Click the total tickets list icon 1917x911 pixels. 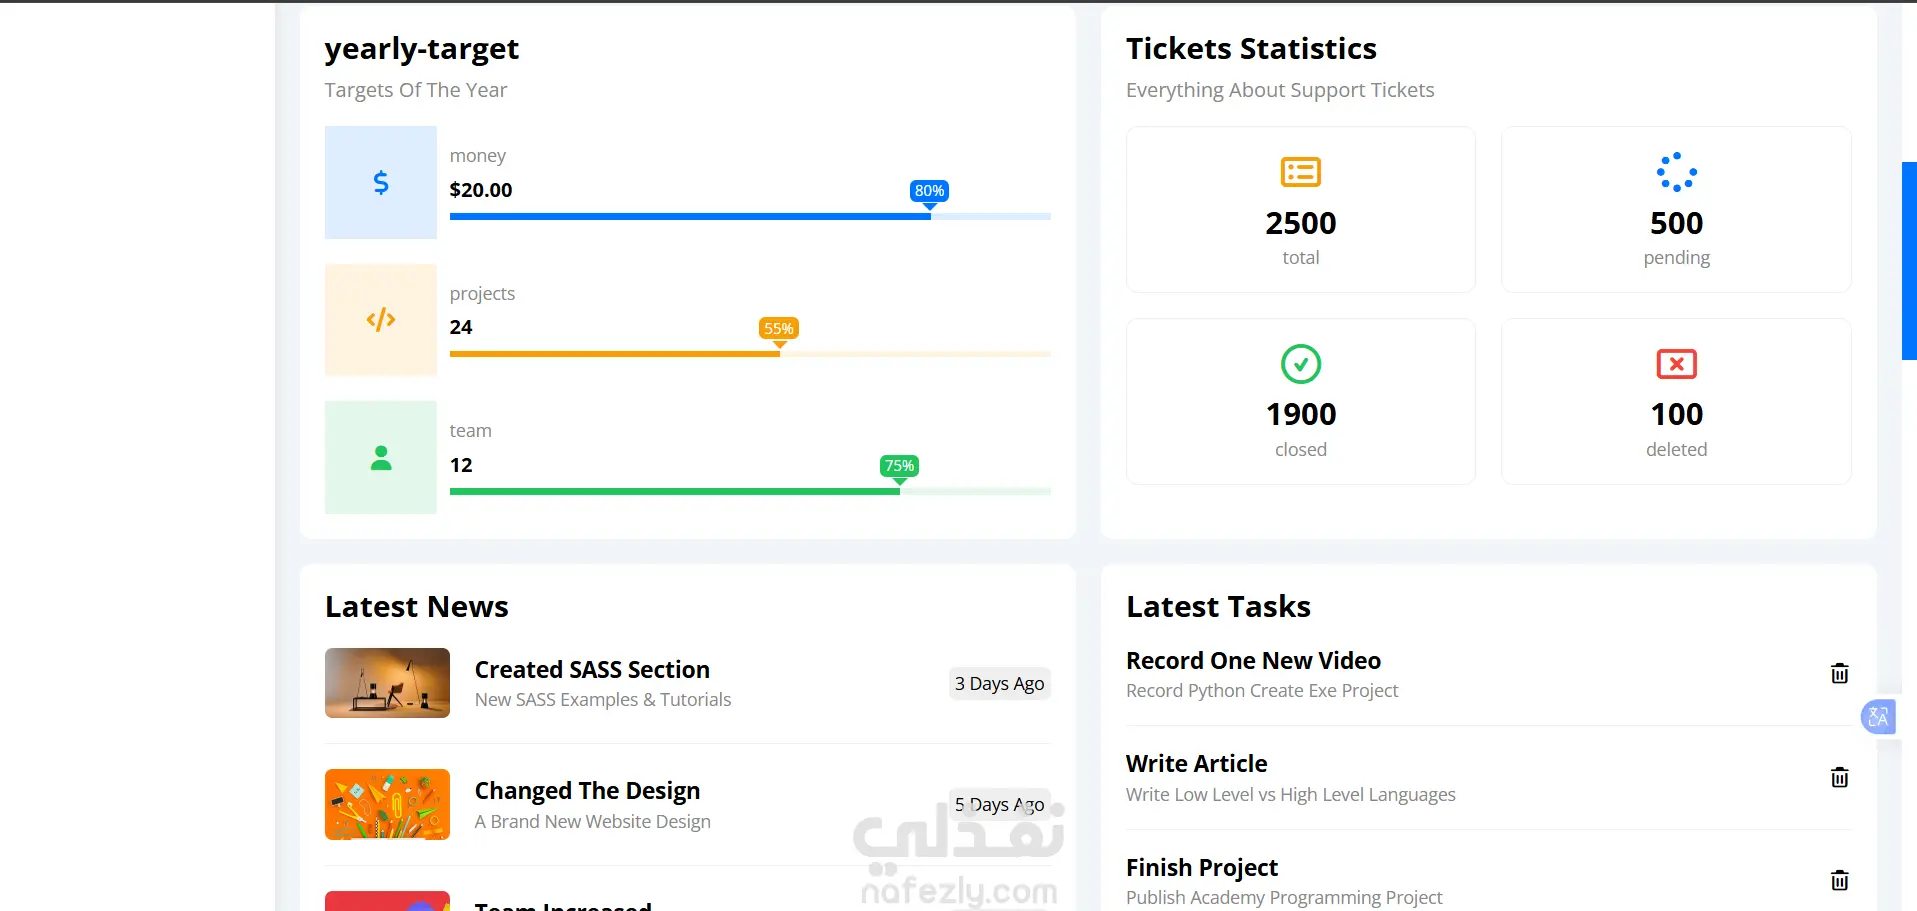point(1301,172)
